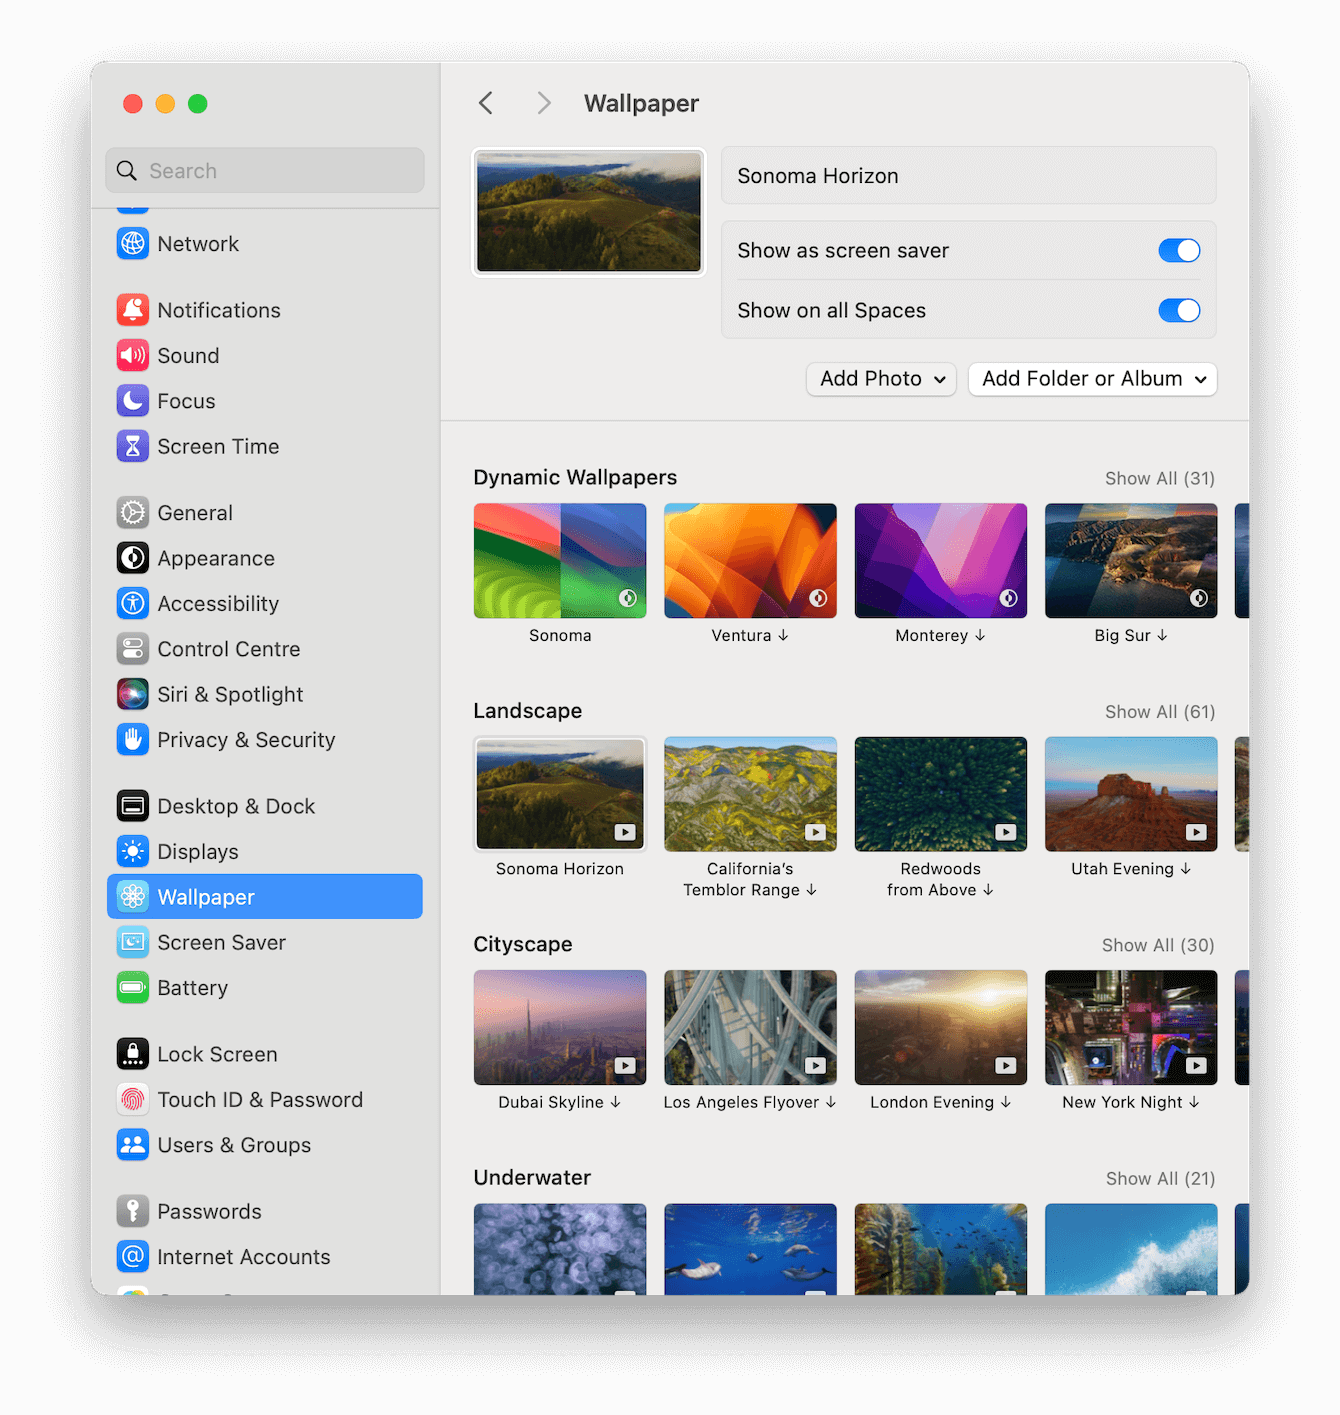Choose the Monterey dynamic wallpaper thumbnail
Image resolution: width=1340 pixels, height=1415 pixels.
pyautogui.click(x=940, y=561)
